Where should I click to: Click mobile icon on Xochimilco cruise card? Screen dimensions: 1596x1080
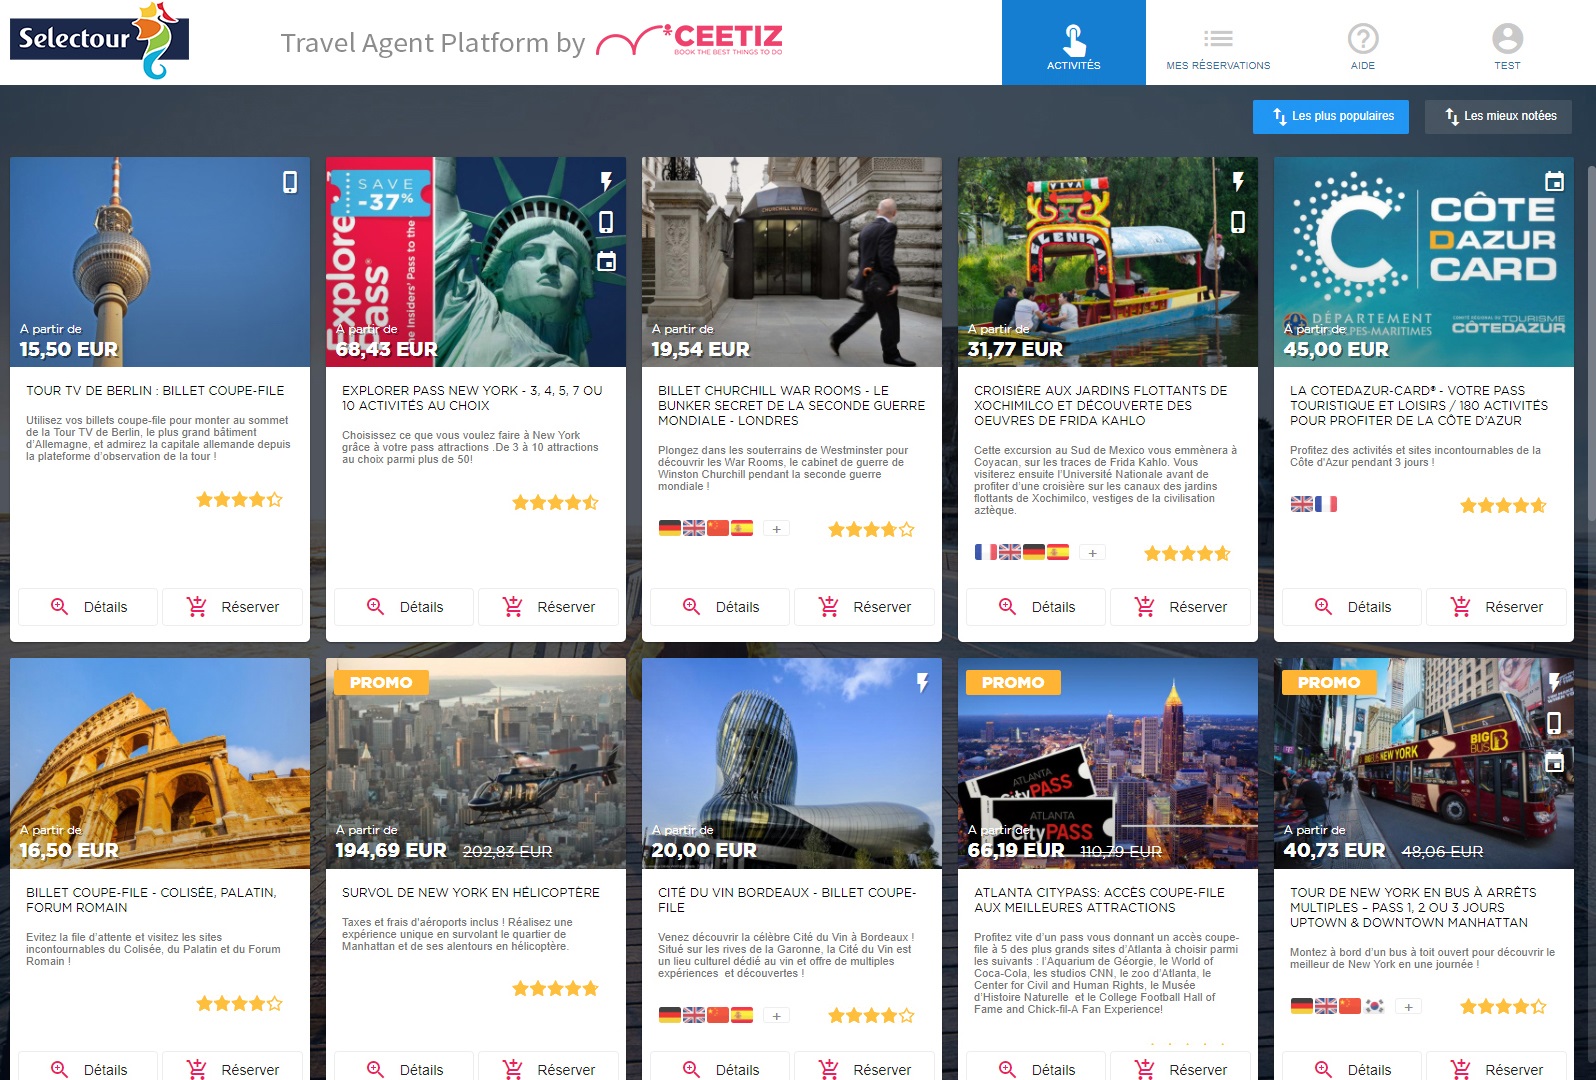tap(1238, 222)
